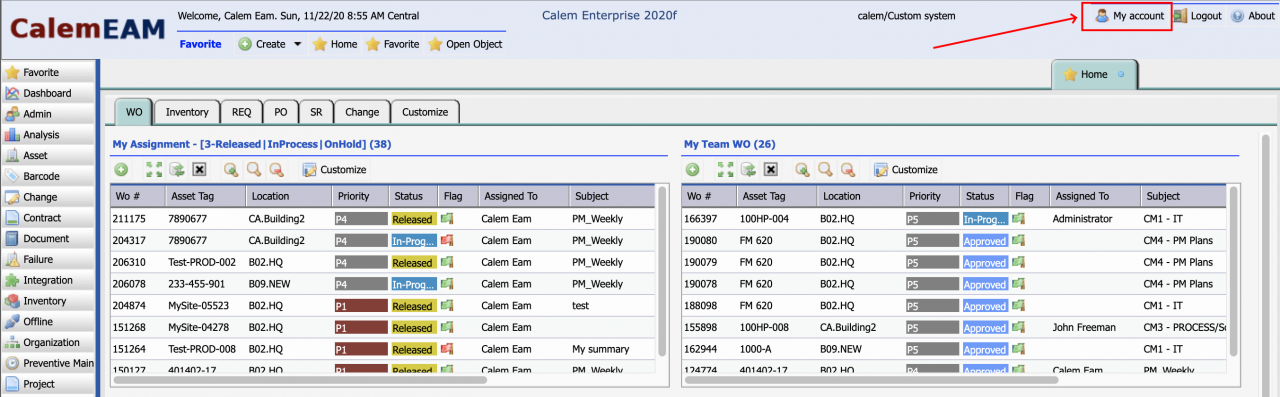The height and width of the screenshot is (397, 1280).
Task: Click the search magnifier icon in My Team WO toolbar
Action: tap(825, 170)
